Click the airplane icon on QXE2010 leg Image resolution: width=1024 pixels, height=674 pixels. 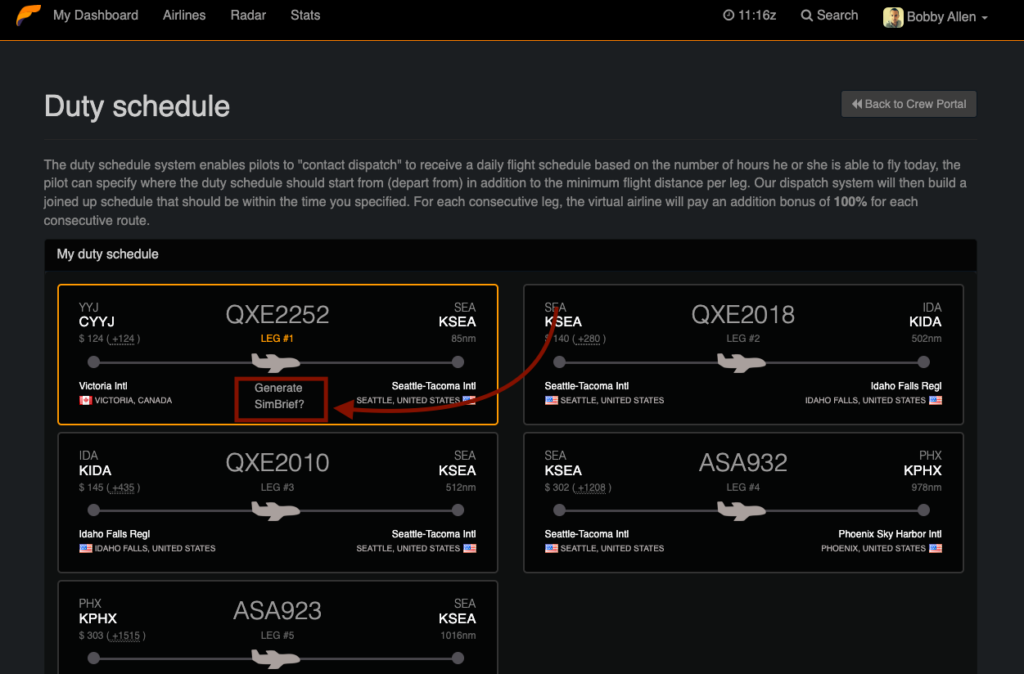[x=276, y=510]
